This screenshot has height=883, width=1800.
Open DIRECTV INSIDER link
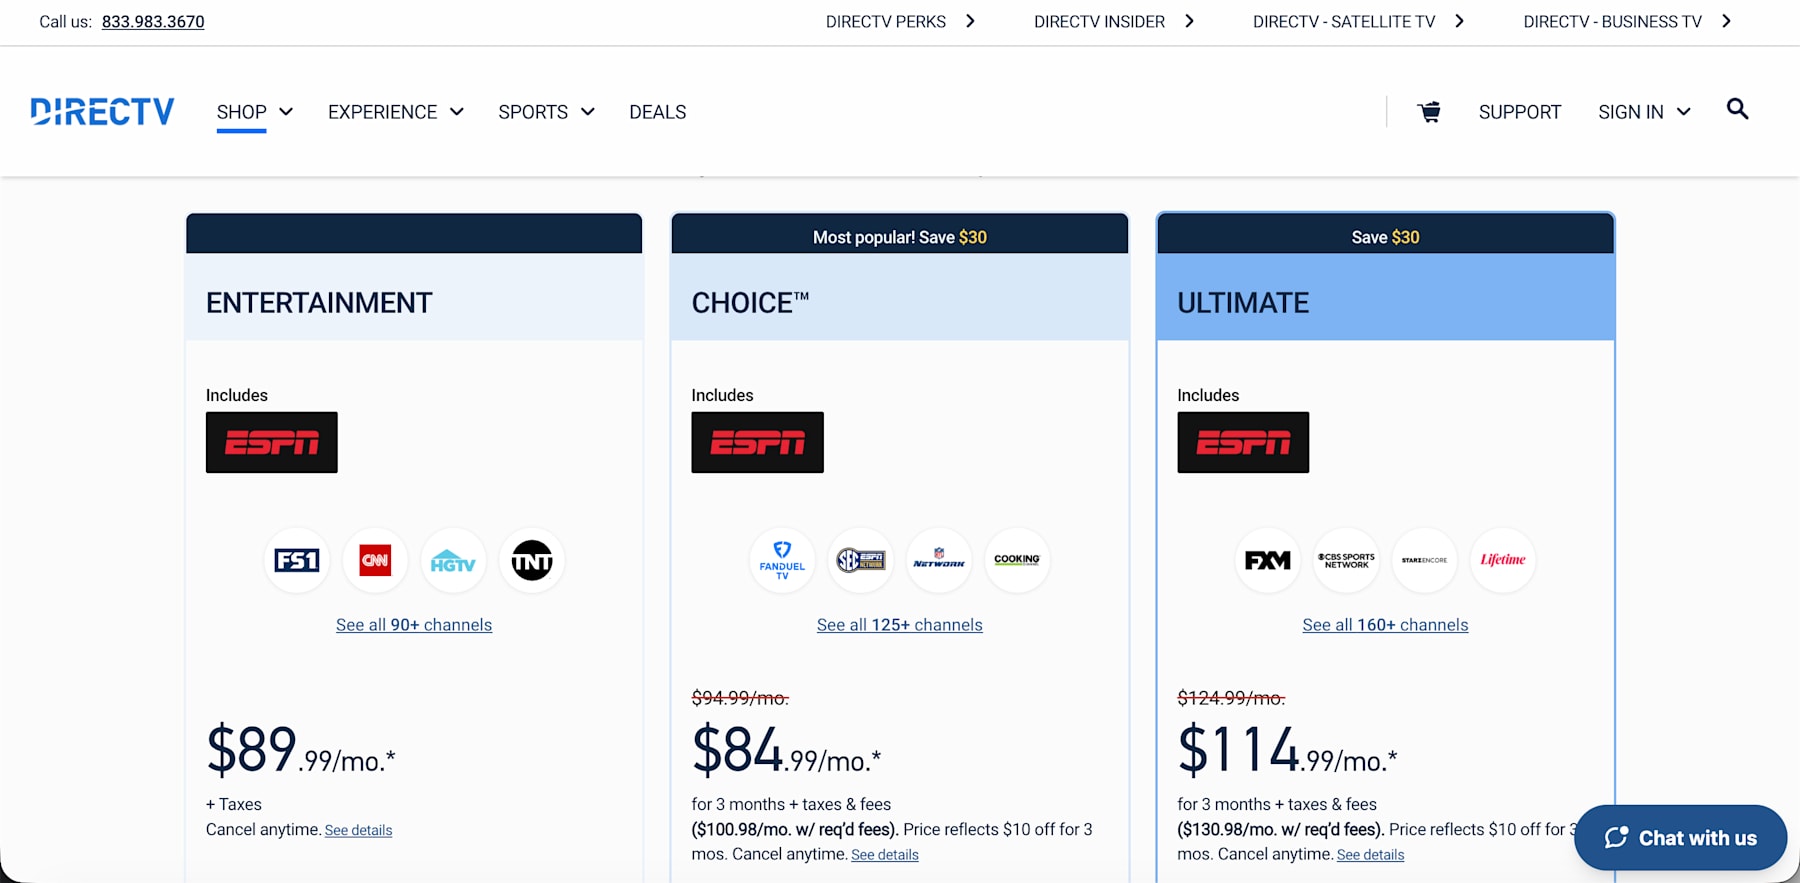[1099, 22]
